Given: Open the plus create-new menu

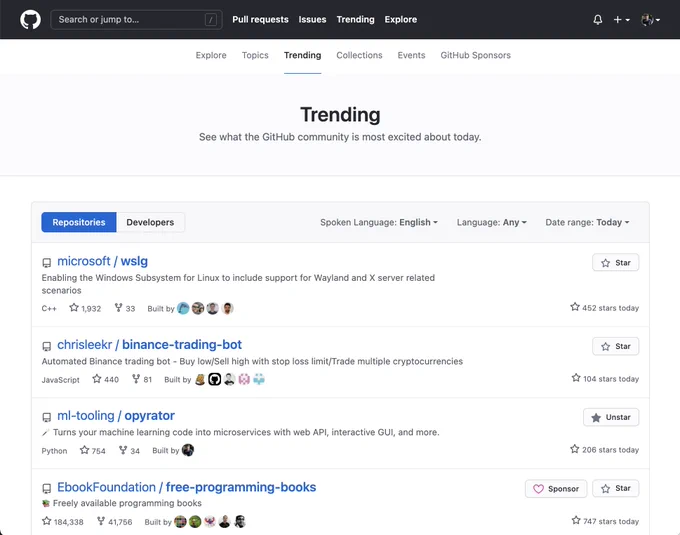Looking at the screenshot, I should pos(621,20).
